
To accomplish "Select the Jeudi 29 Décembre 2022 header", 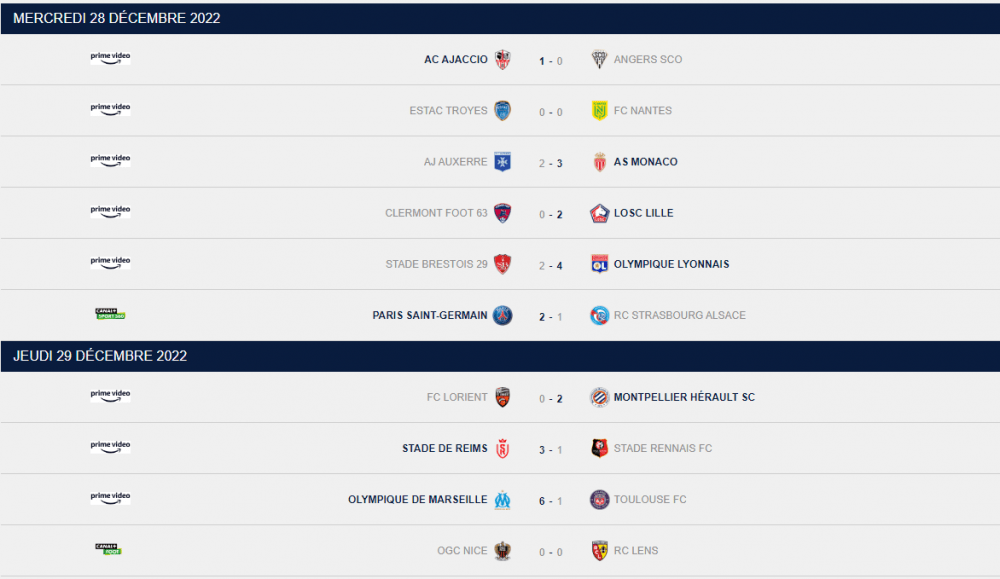I will 500,356.
